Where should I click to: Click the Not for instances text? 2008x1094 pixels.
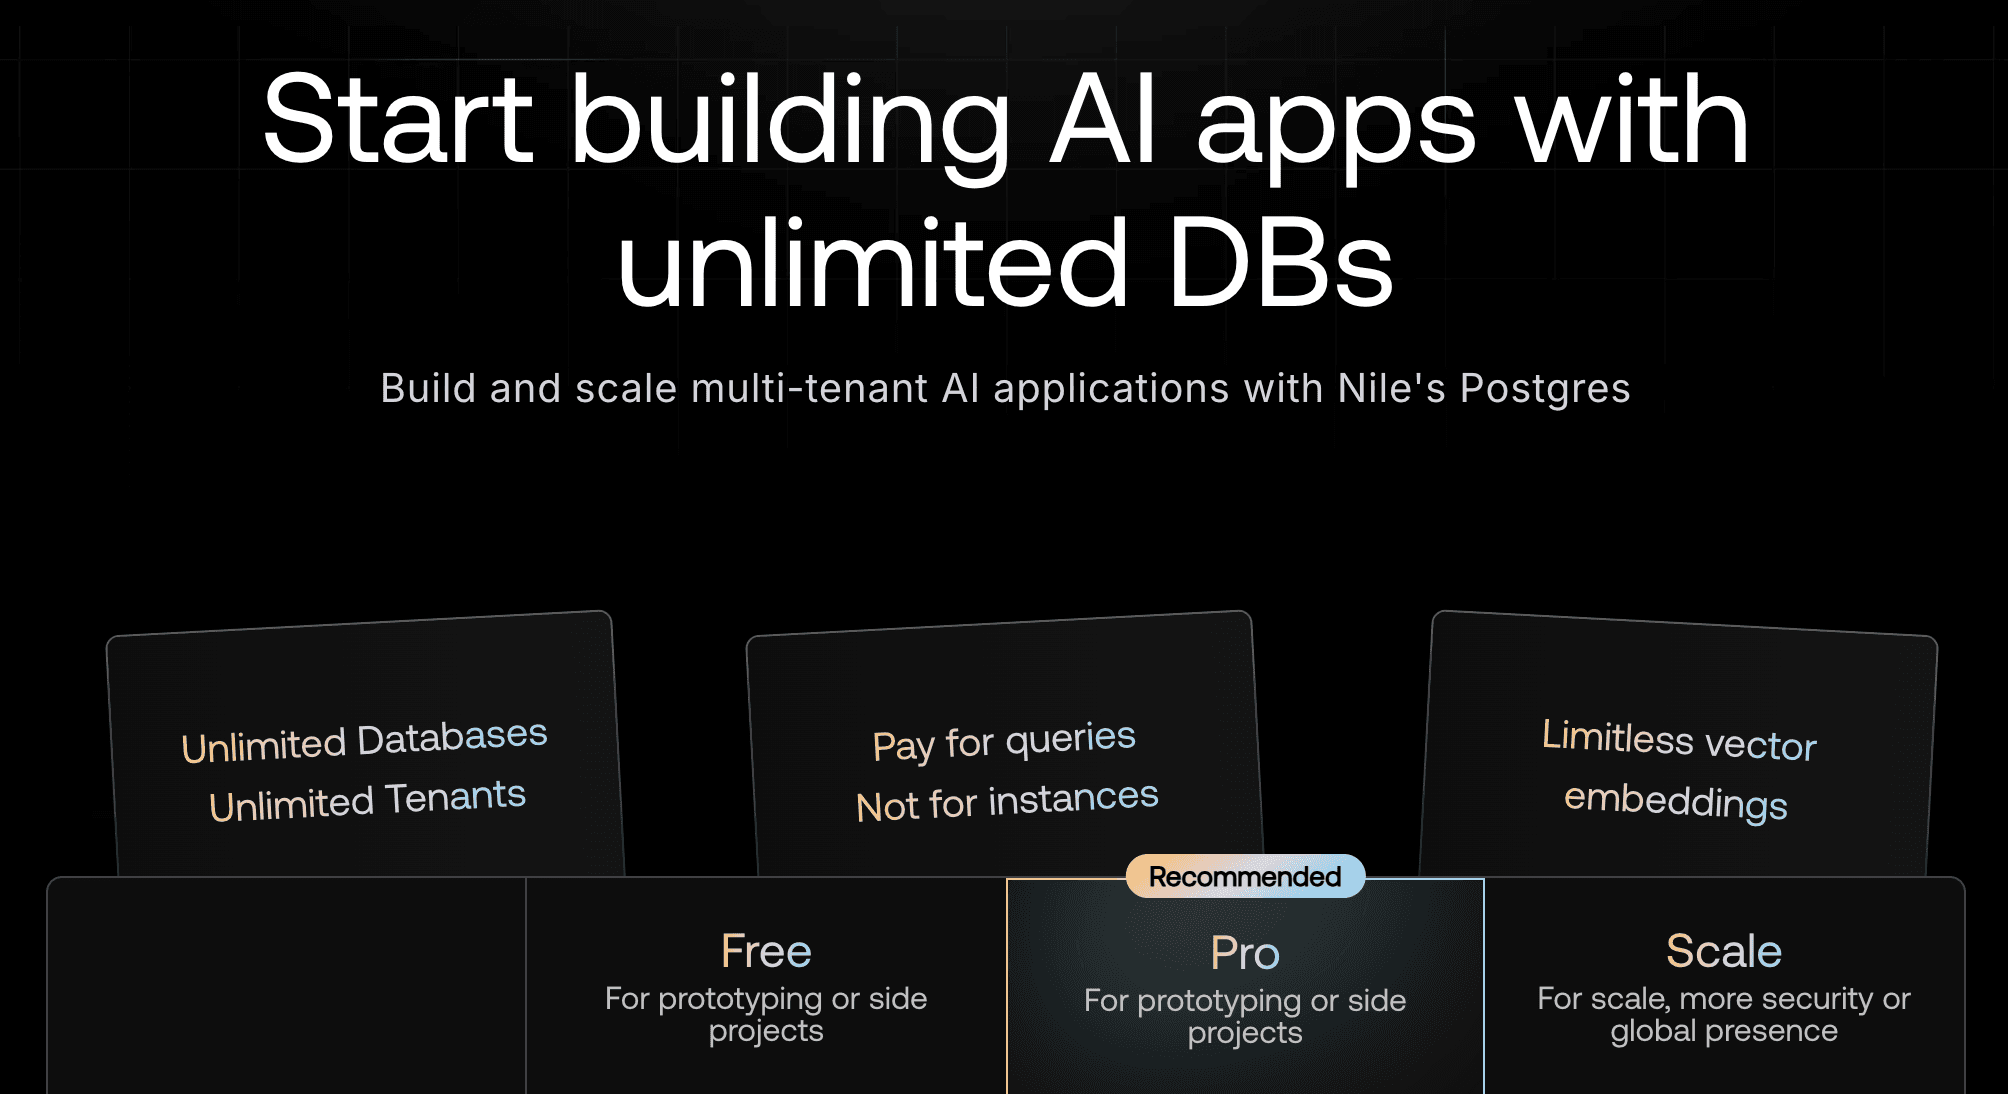tap(1007, 800)
